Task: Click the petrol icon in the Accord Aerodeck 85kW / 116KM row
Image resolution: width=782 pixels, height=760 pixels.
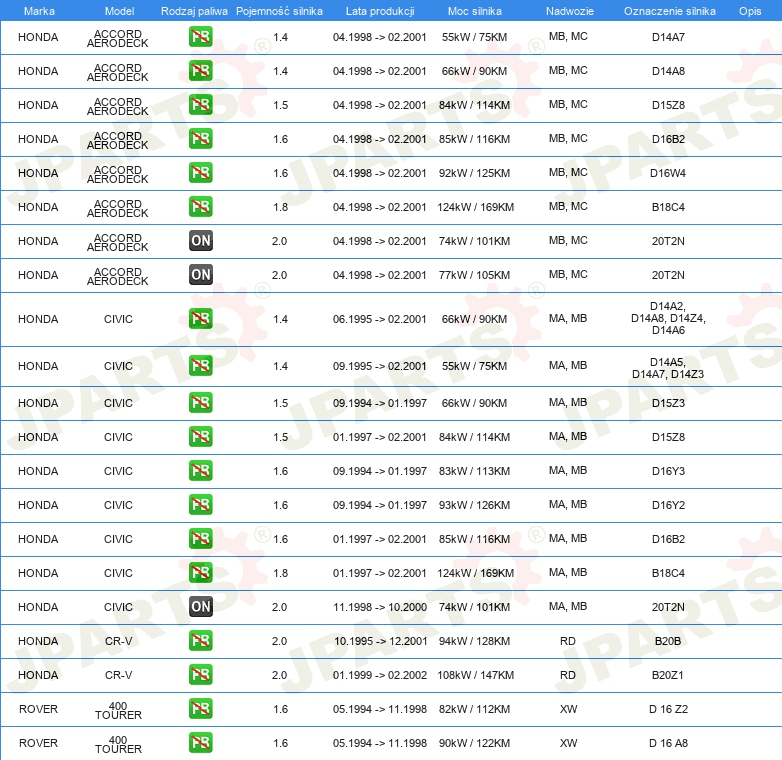Action: (x=200, y=138)
